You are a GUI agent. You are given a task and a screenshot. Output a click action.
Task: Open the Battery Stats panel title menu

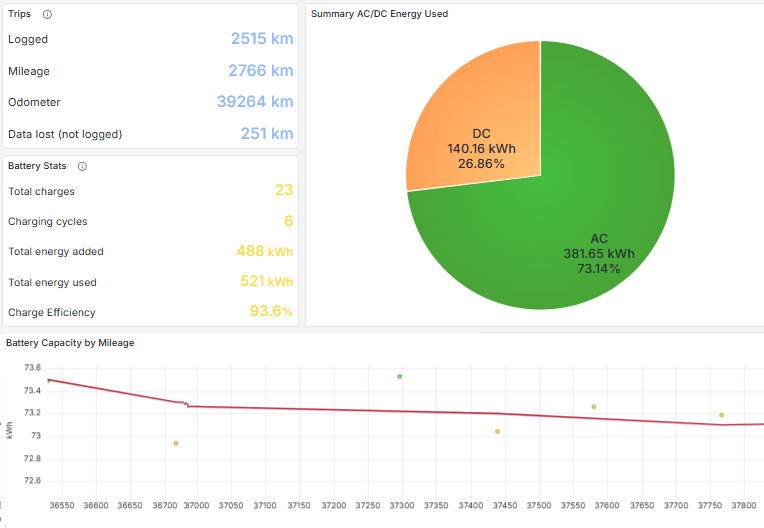pyautogui.click(x=37, y=166)
